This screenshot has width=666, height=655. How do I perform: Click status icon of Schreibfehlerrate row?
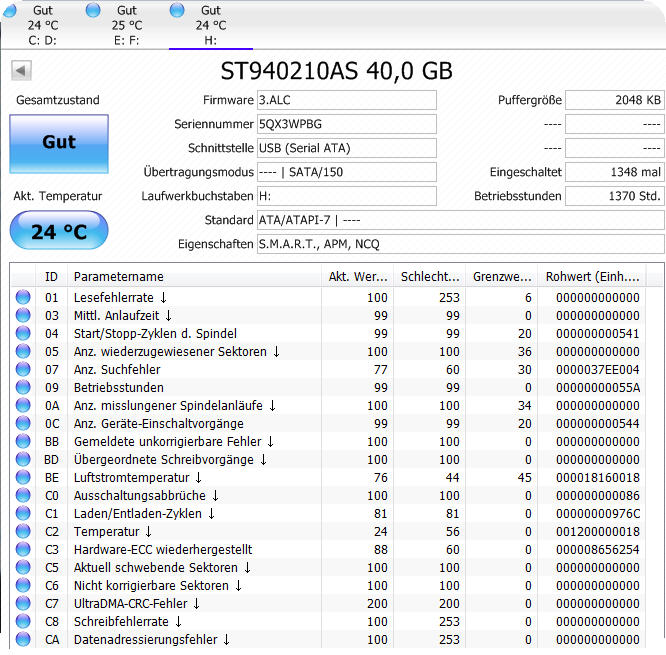point(23,622)
